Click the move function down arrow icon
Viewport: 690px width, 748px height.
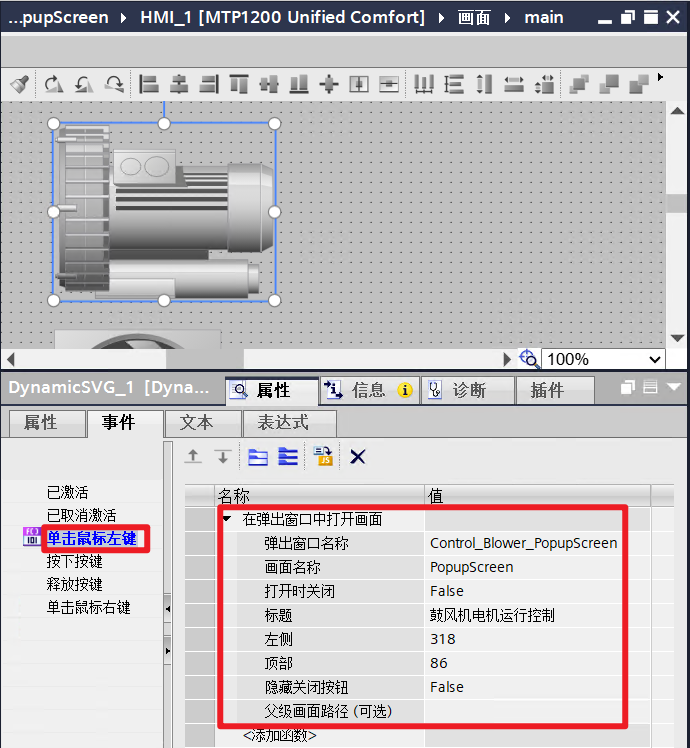pyautogui.click(x=222, y=457)
